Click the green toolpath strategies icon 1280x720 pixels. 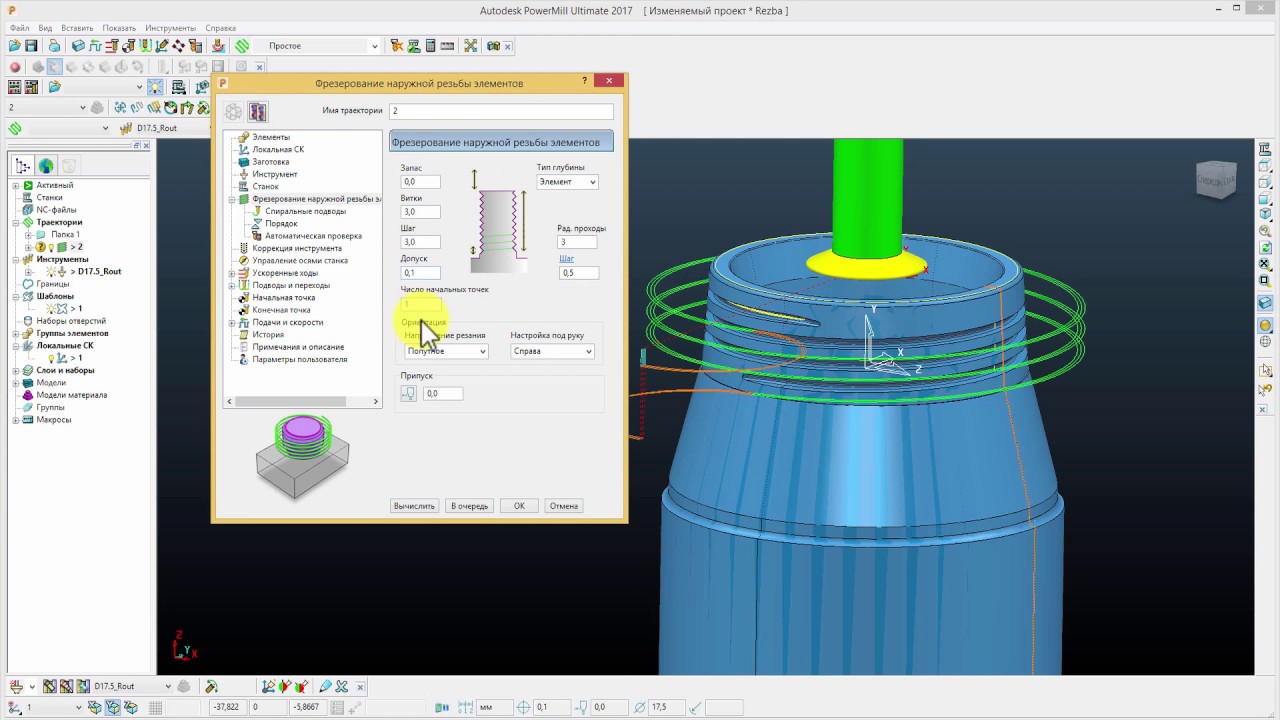(x=242, y=46)
